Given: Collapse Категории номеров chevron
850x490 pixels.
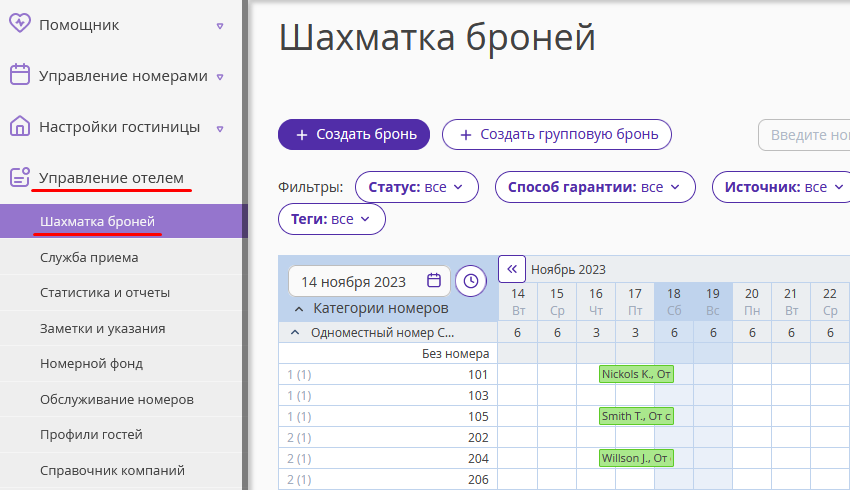Looking at the screenshot, I should 298,309.
